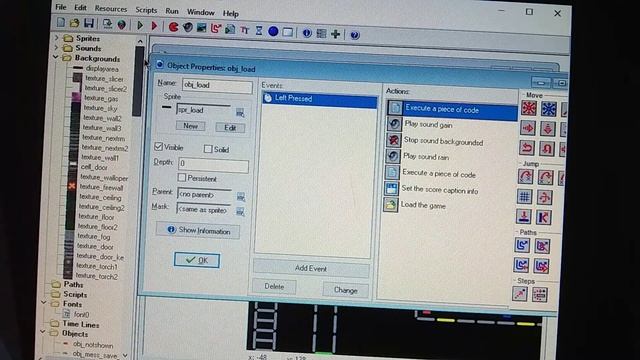Open toolbar help question mark icon

pyautogui.click(x=355, y=35)
